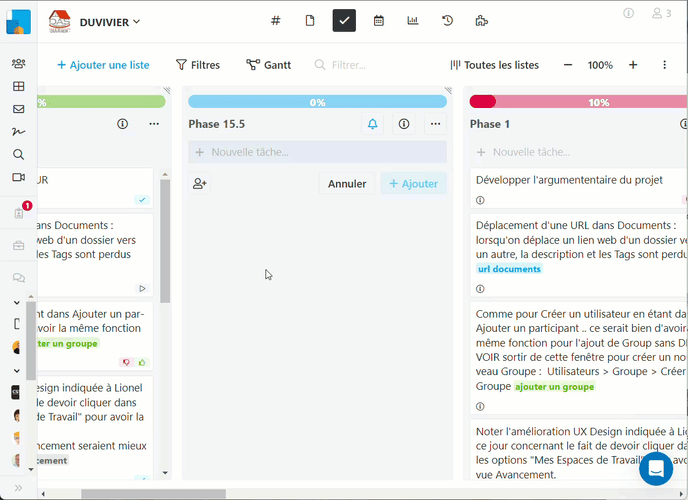This screenshot has width=688, height=500.
Task: Open the Filtres menu
Action: click(198, 65)
